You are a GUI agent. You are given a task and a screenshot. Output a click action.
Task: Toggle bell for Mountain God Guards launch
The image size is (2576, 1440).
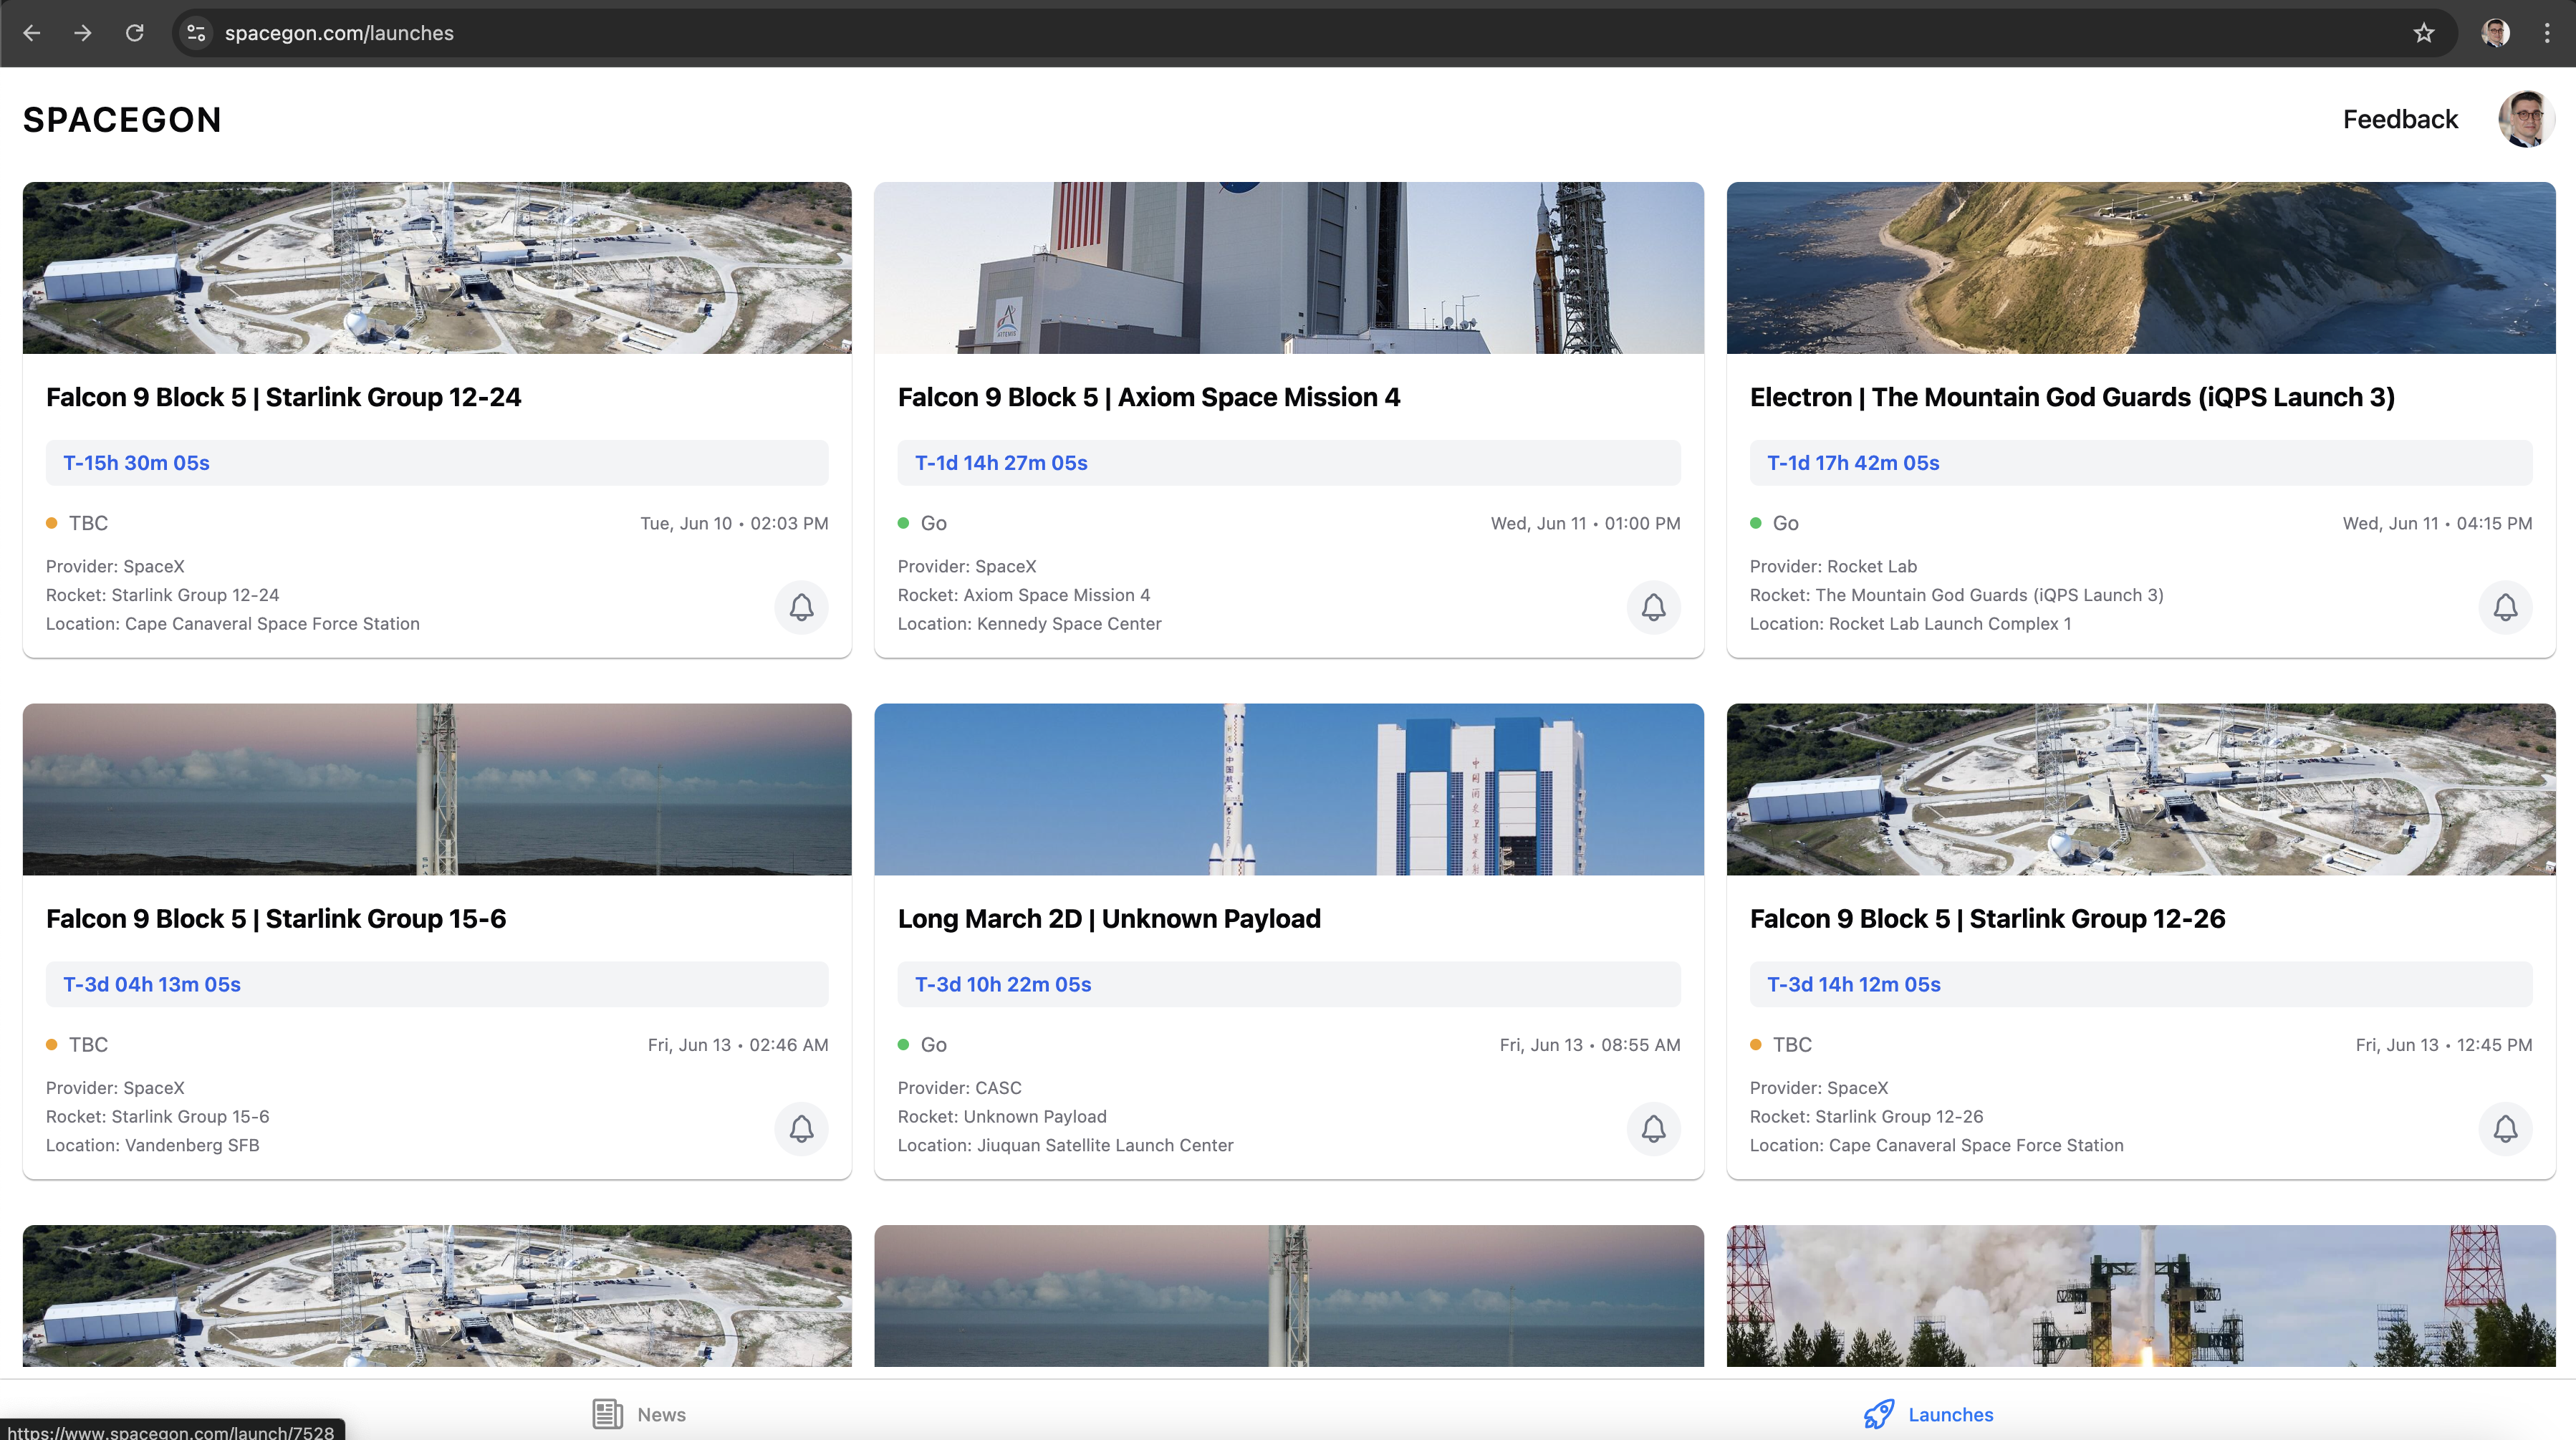[2505, 607]
